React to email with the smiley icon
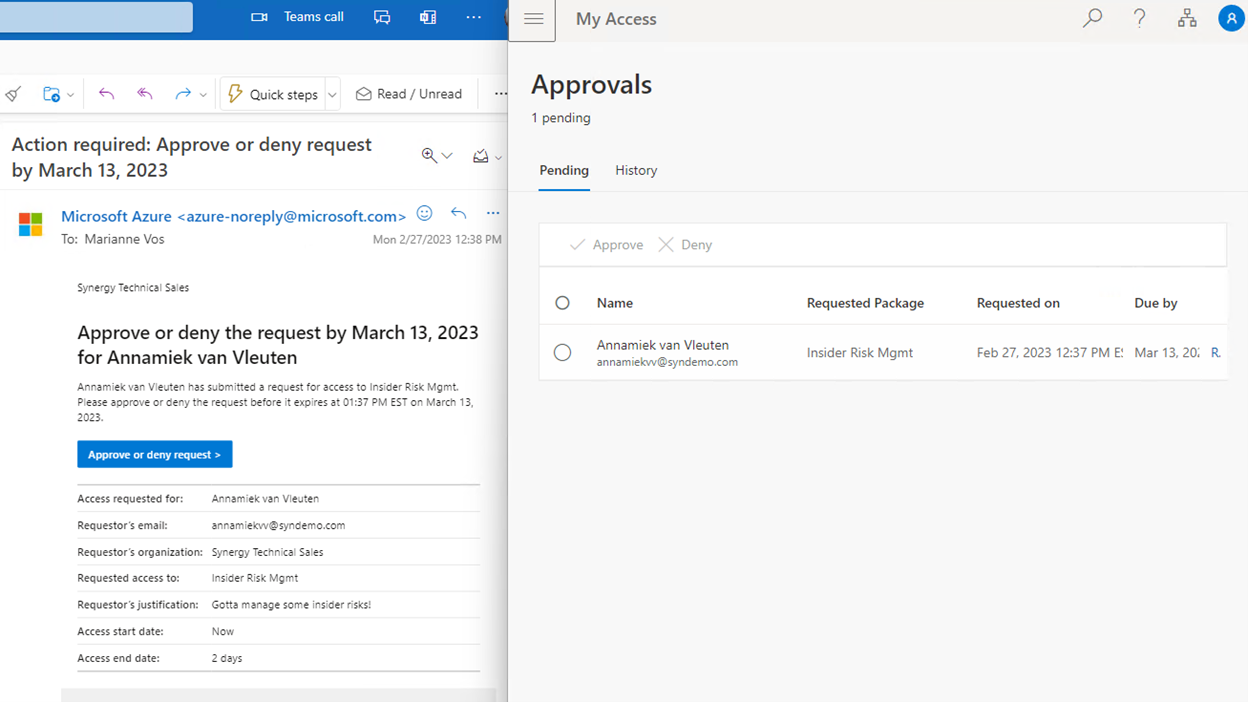The image size is (1248, 702). pyautogui.click(x=424, y=213)
